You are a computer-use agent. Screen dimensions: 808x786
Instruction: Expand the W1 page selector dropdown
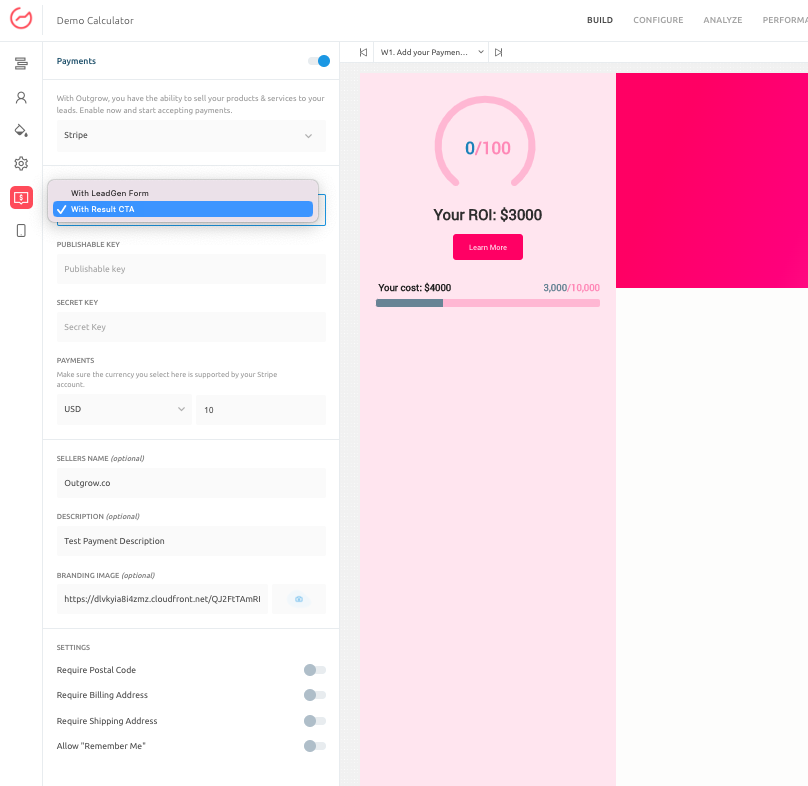(x=431, y=52)
